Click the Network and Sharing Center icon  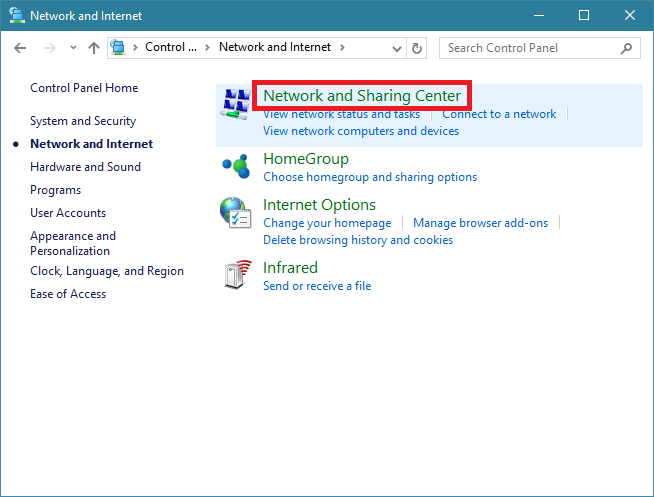(236, 104)
